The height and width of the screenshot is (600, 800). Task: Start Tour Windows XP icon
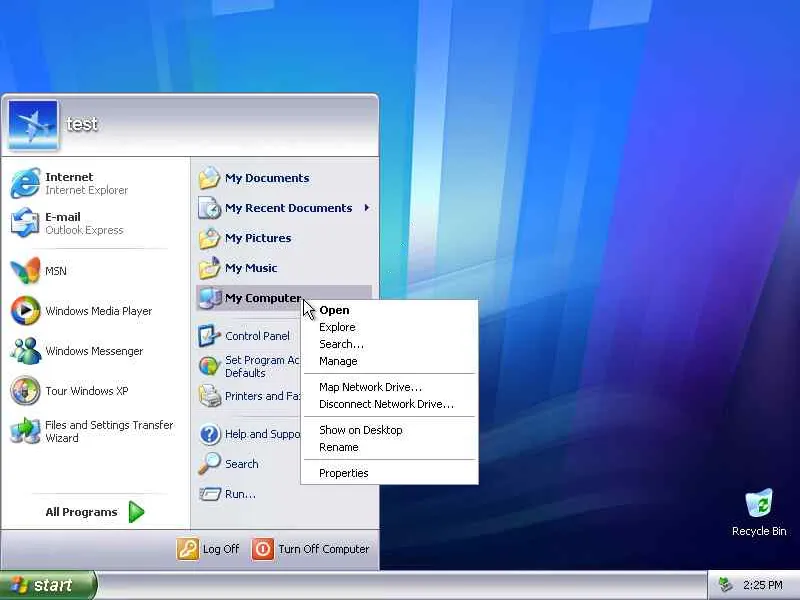click(26, 391)
